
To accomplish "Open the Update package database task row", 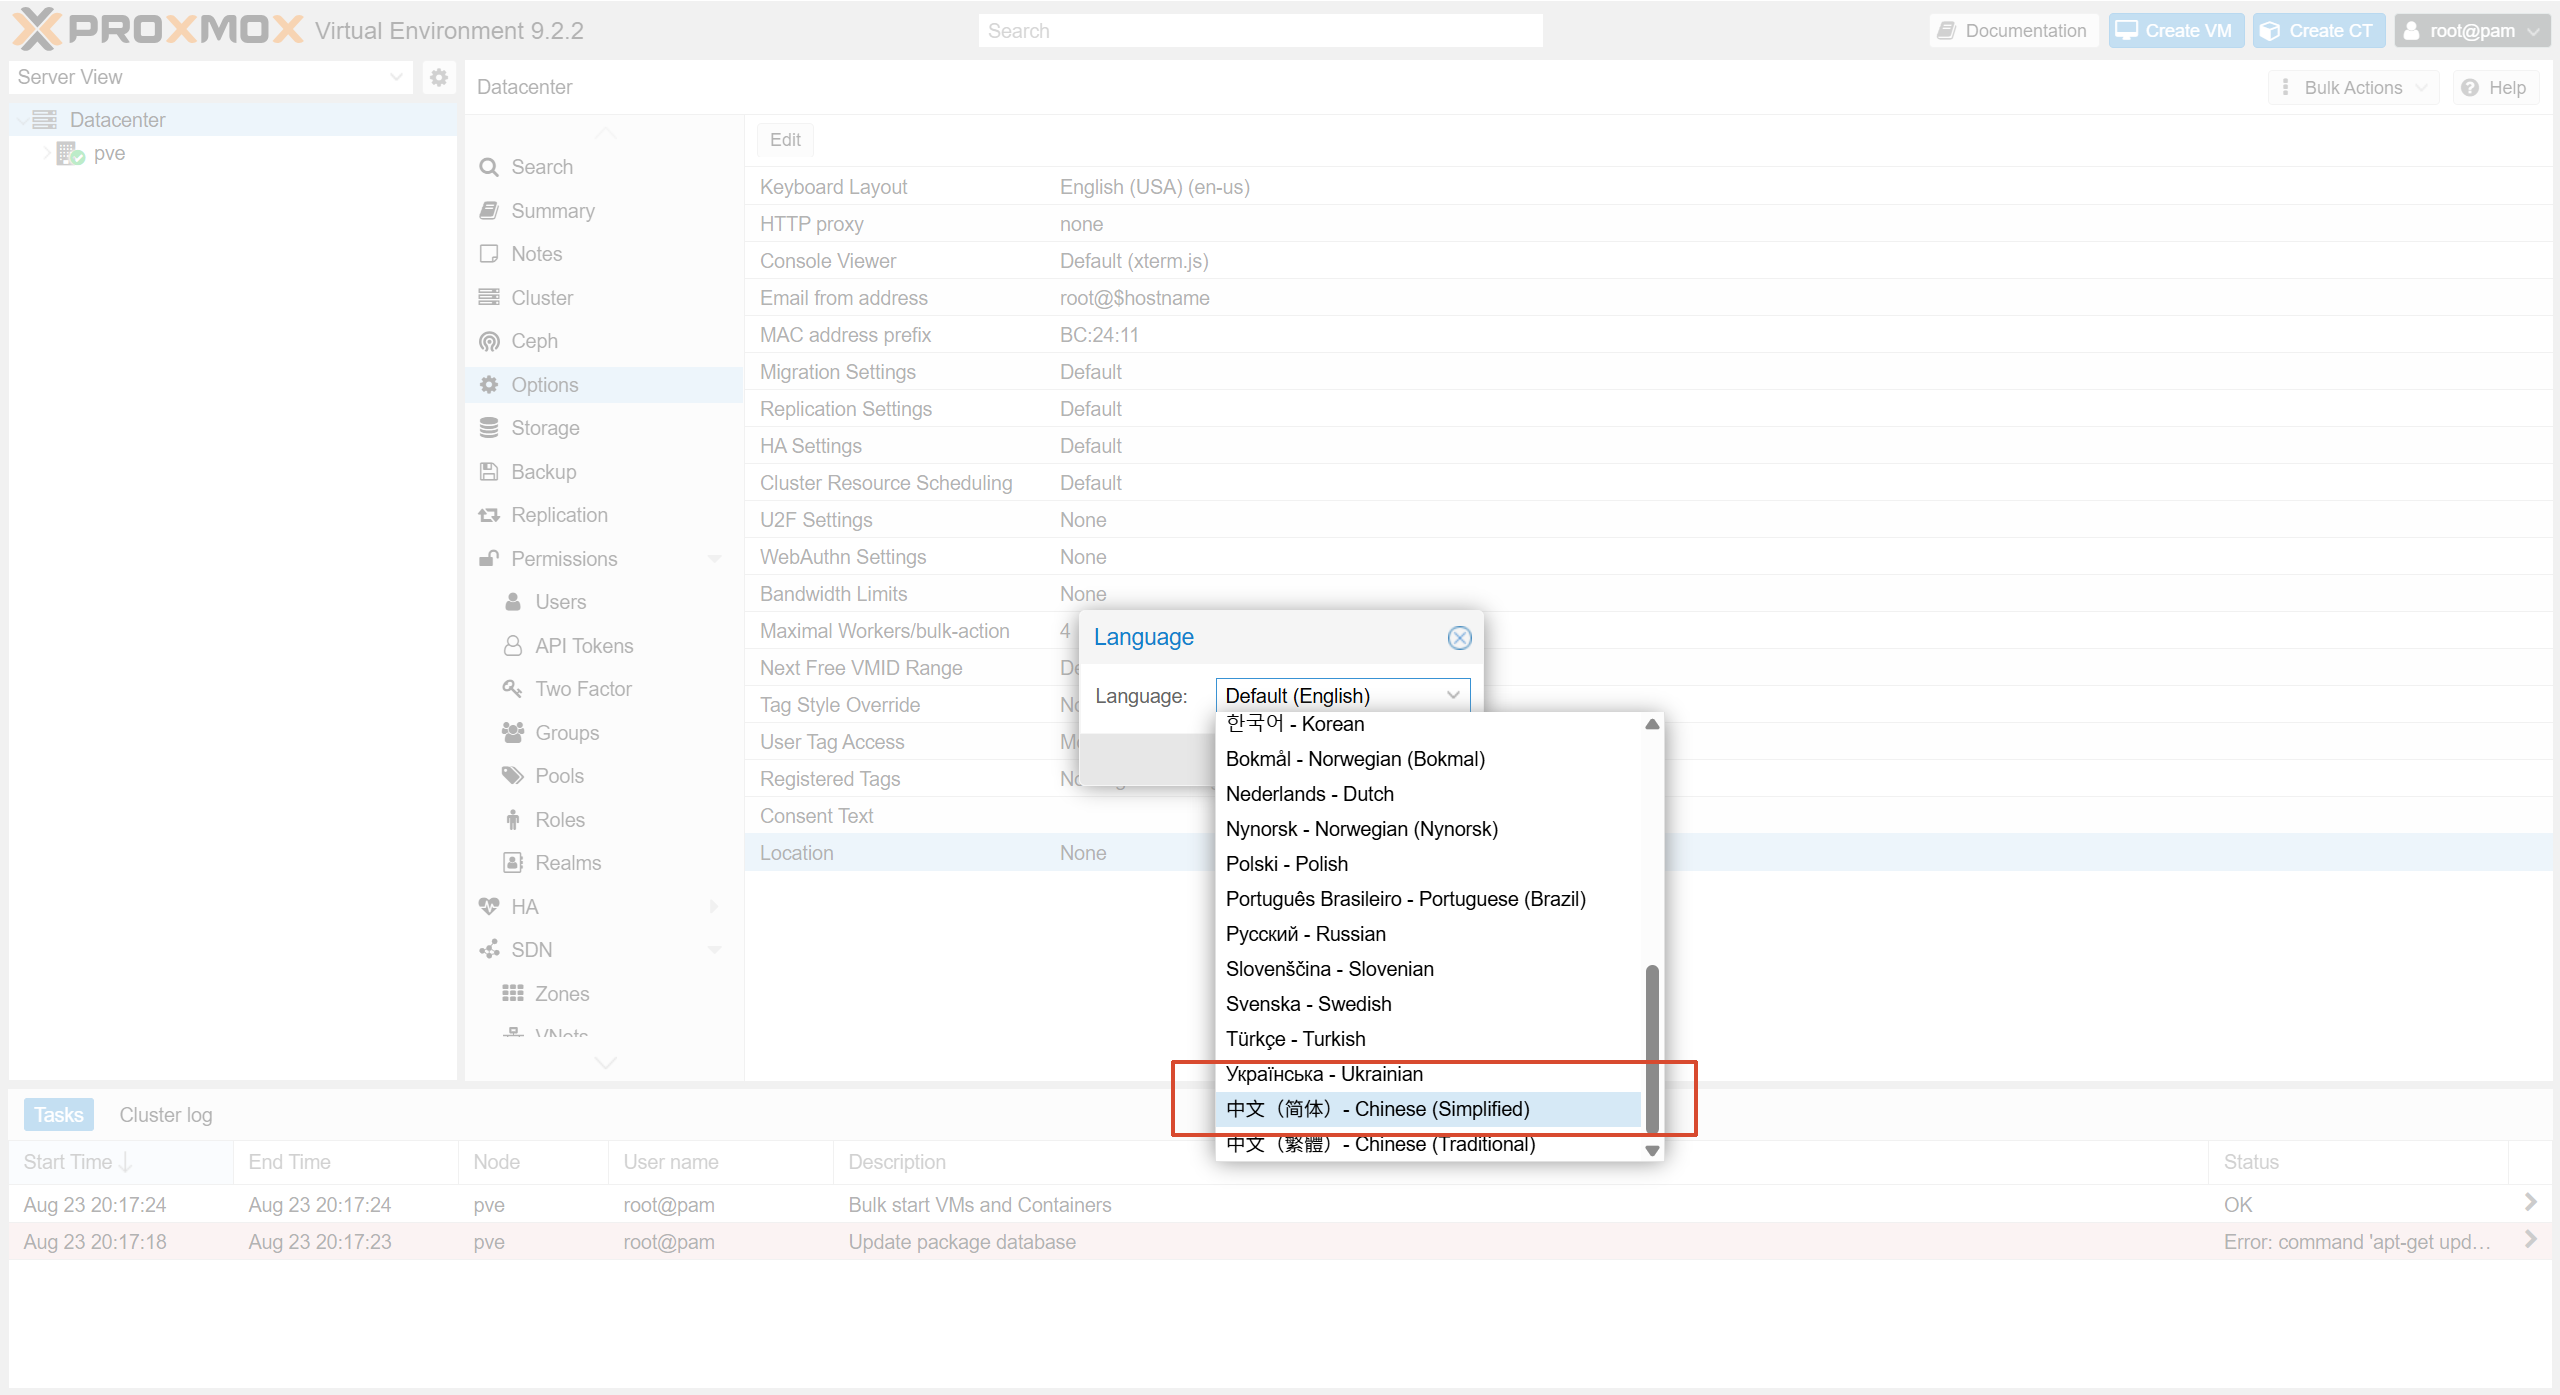I will tap(1280, 1242).
